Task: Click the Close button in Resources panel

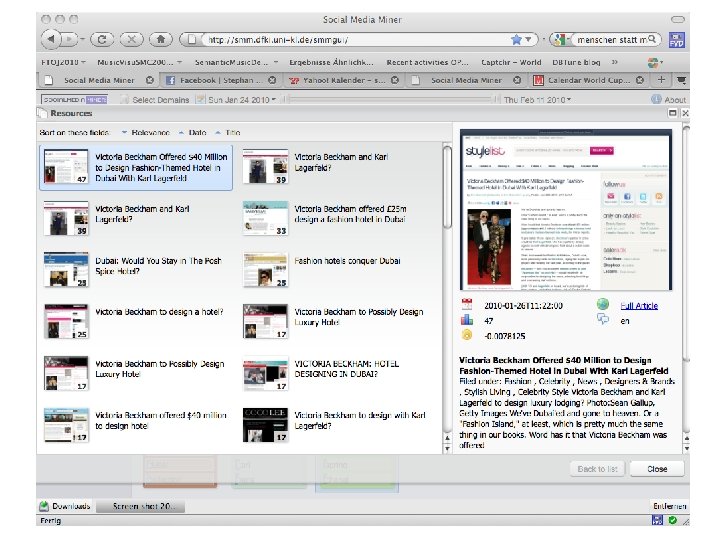Action: (x=657, y=469)
